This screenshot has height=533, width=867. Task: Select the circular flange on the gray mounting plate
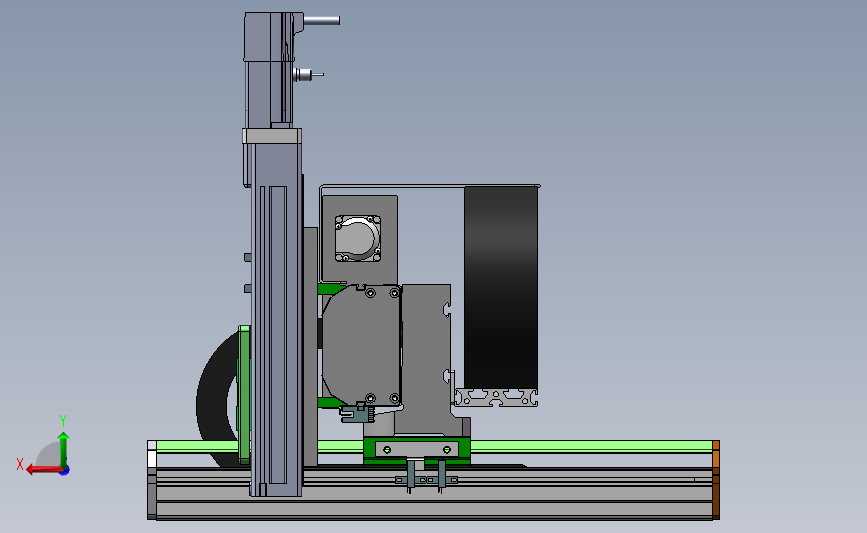pyautogui.click(x=358, y=238)
